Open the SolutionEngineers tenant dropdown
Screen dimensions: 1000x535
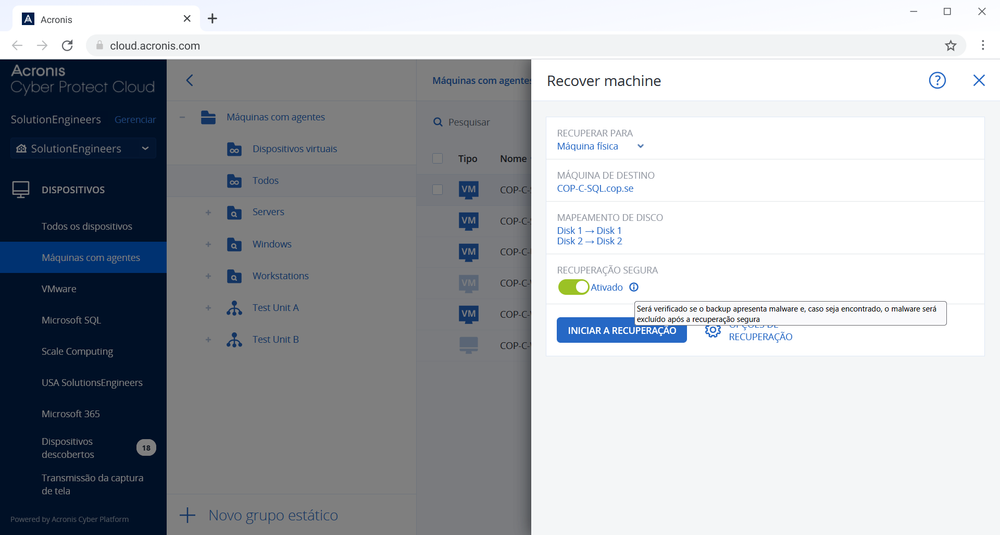(x=83, y=149)
